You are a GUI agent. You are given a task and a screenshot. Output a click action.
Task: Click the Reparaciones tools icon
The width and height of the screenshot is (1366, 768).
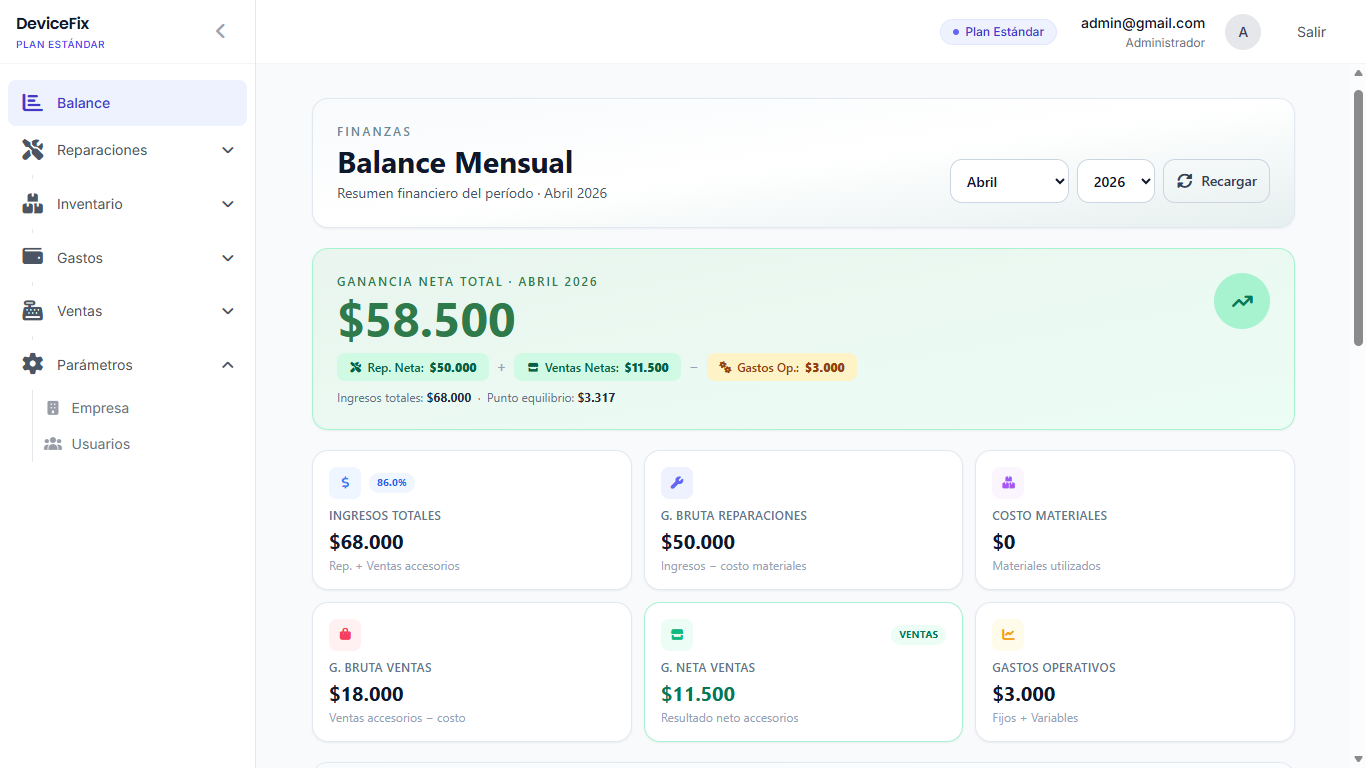[x=31, y=149]
